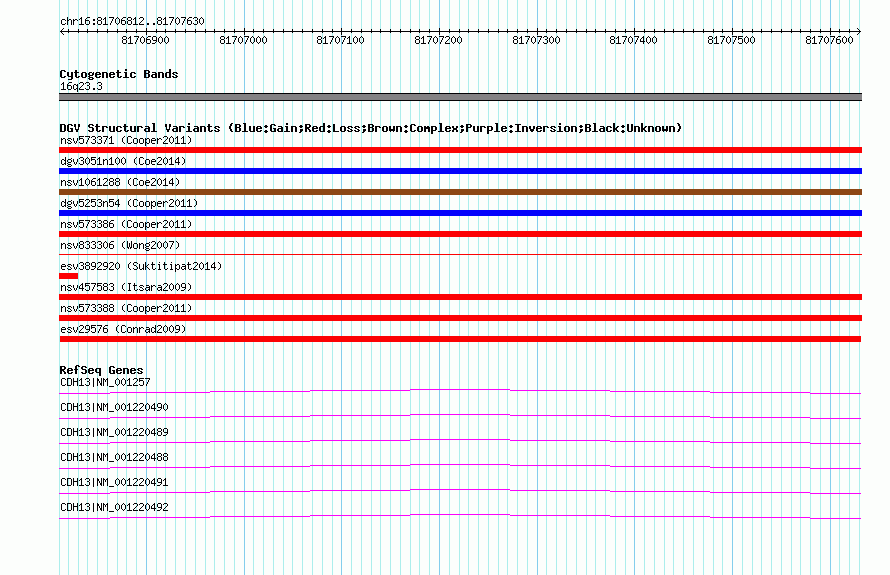Click the blue gain bar of dgv5253n54
The width and height of the screenshot is (890, 575).
[x=460, y=213]
